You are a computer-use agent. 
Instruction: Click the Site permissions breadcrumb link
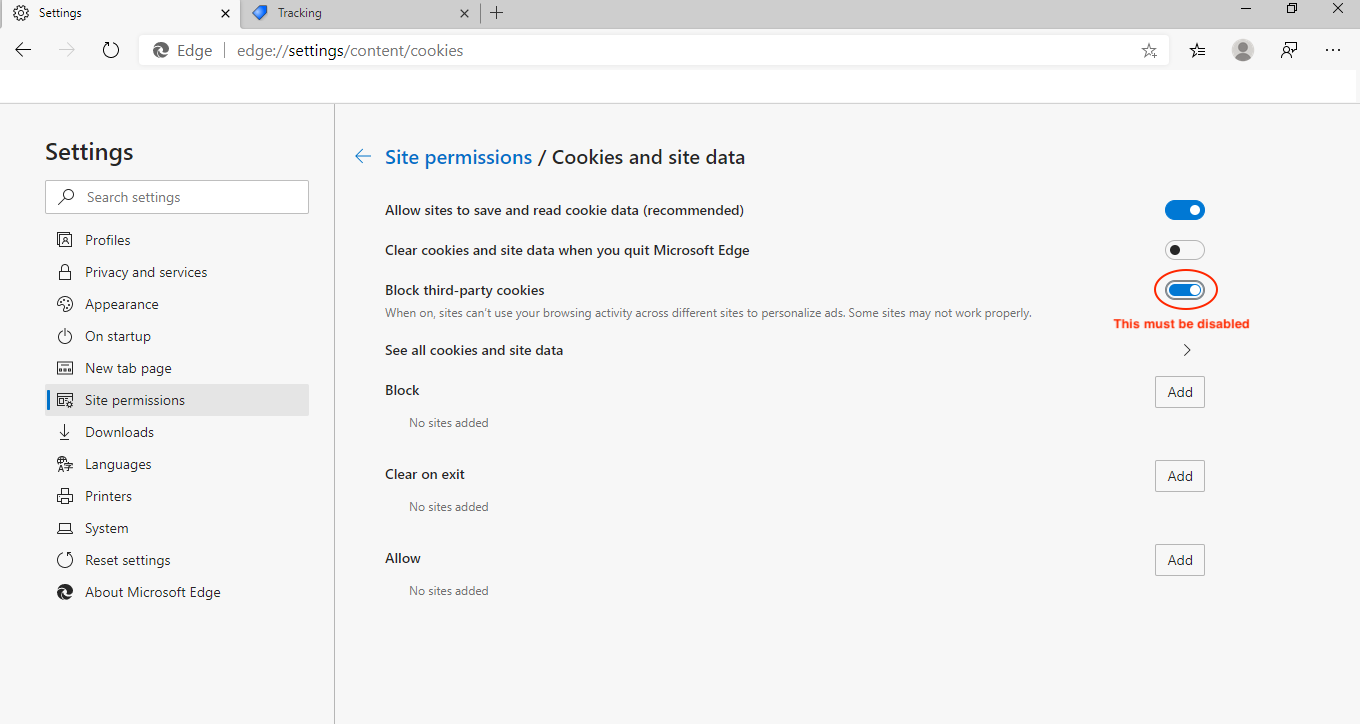point(458,157)
